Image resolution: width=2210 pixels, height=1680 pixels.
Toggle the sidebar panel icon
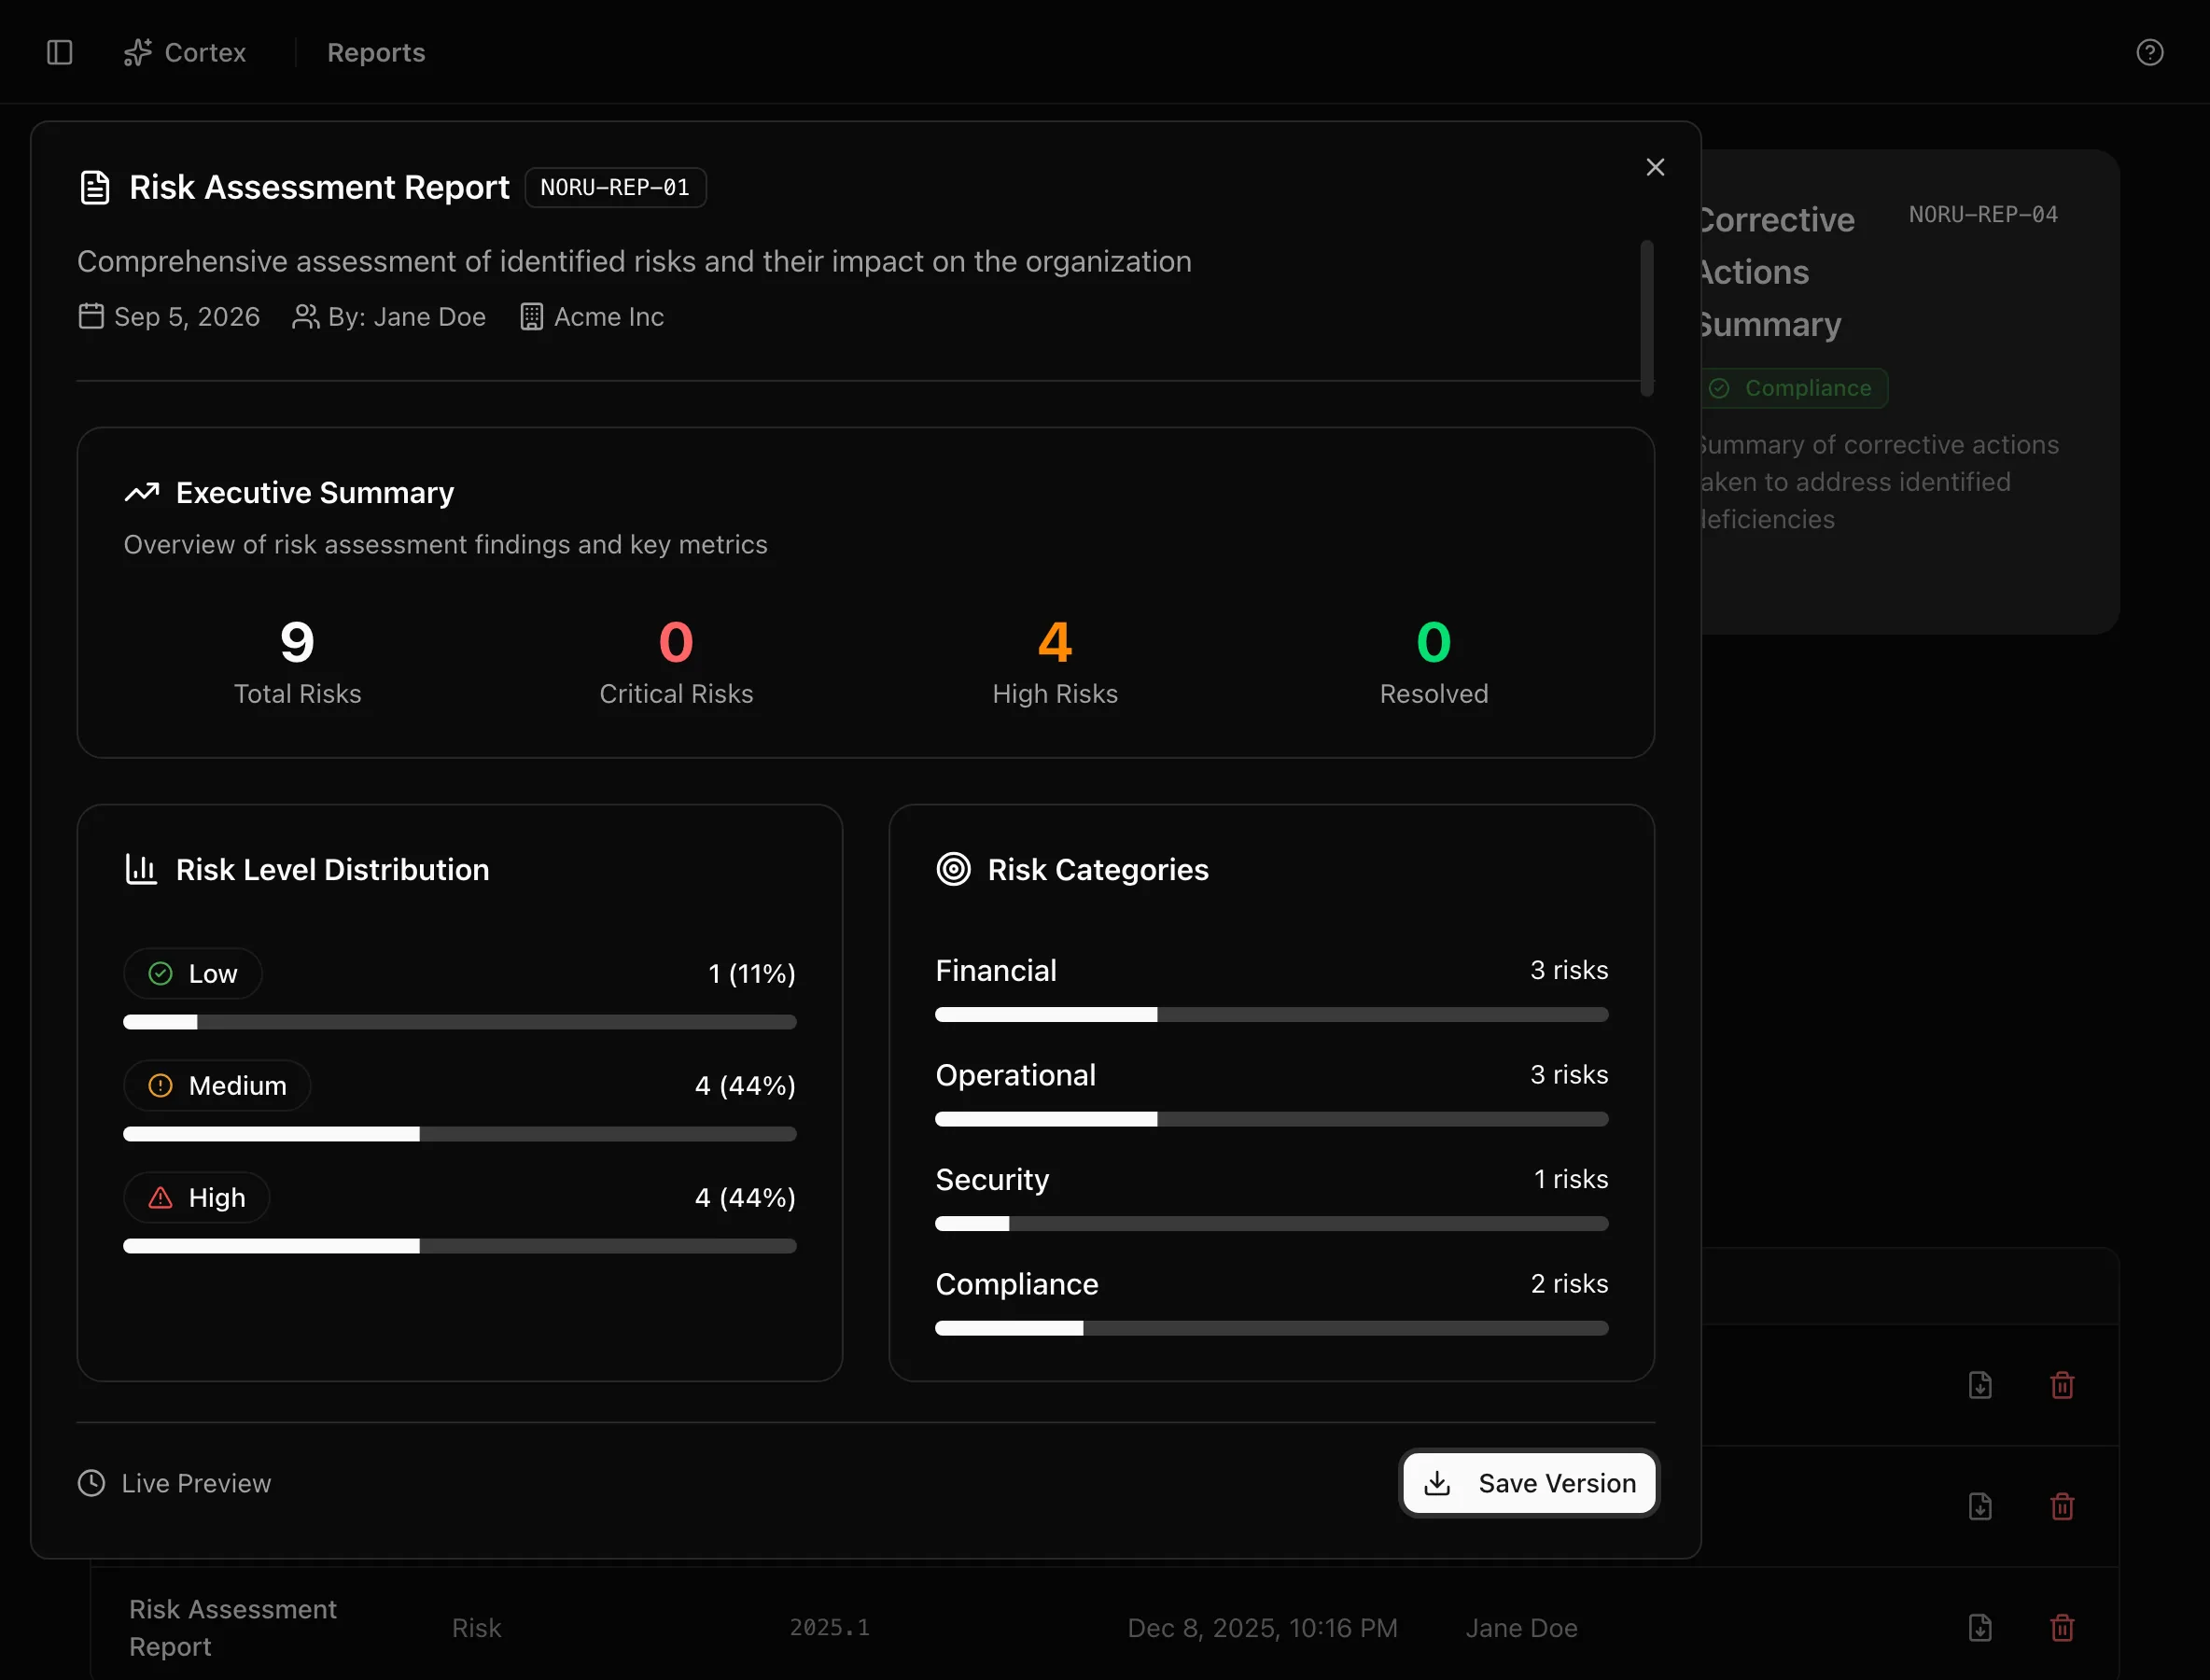pos(60,52)
